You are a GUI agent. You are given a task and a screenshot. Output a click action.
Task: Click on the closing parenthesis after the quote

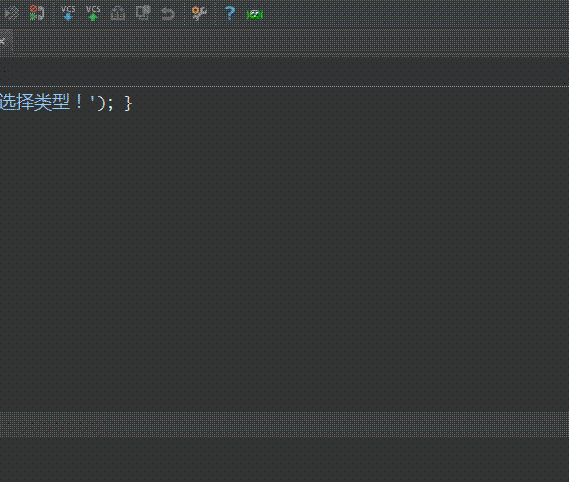[101, 103]
